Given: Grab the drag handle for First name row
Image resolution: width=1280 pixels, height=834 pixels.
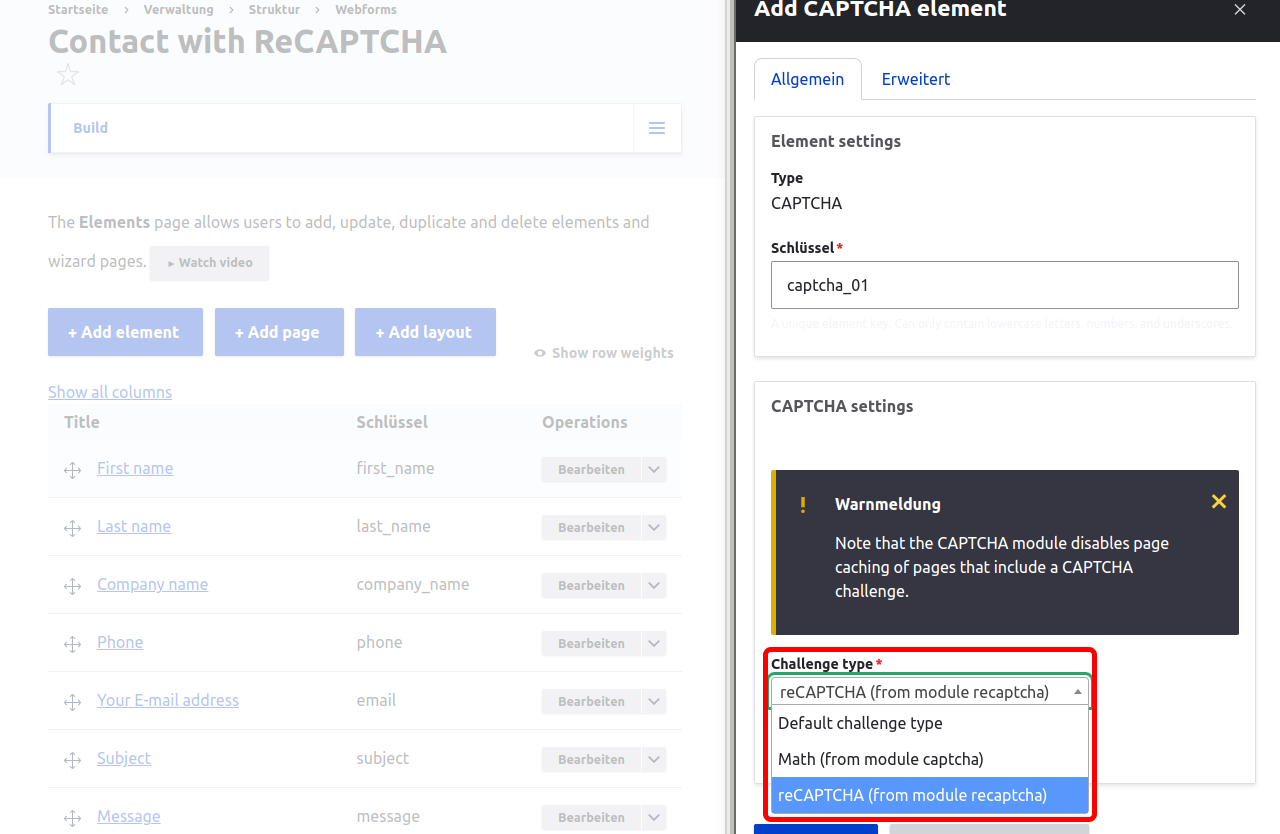Looking at the screenshot, I should [x=72, y=470].
